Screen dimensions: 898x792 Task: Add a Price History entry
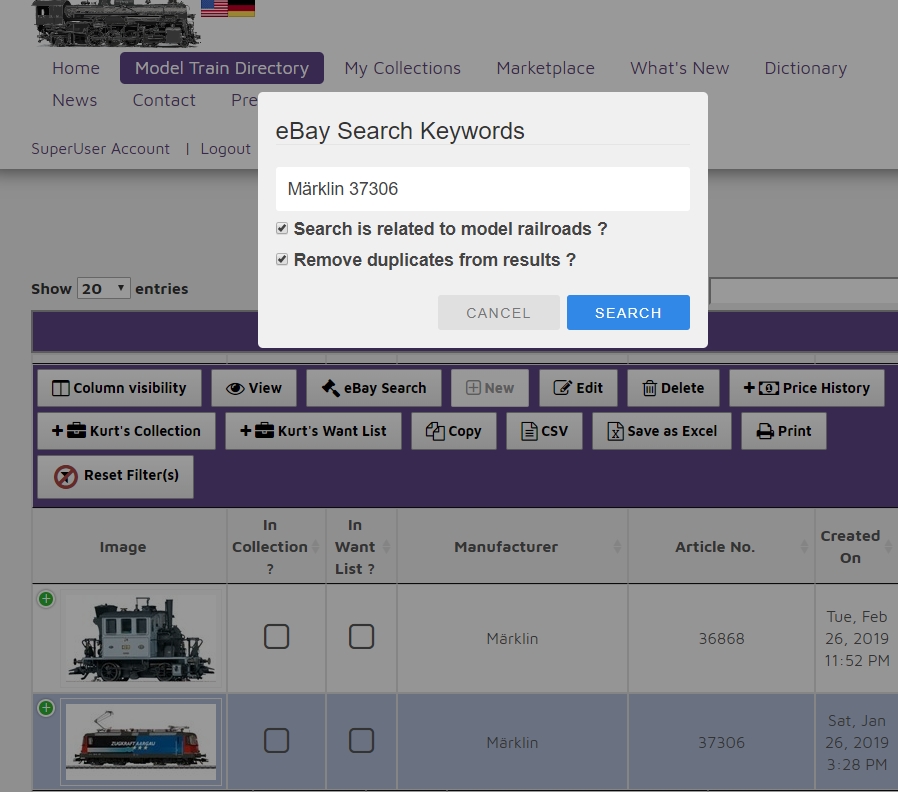pos(807,388)
